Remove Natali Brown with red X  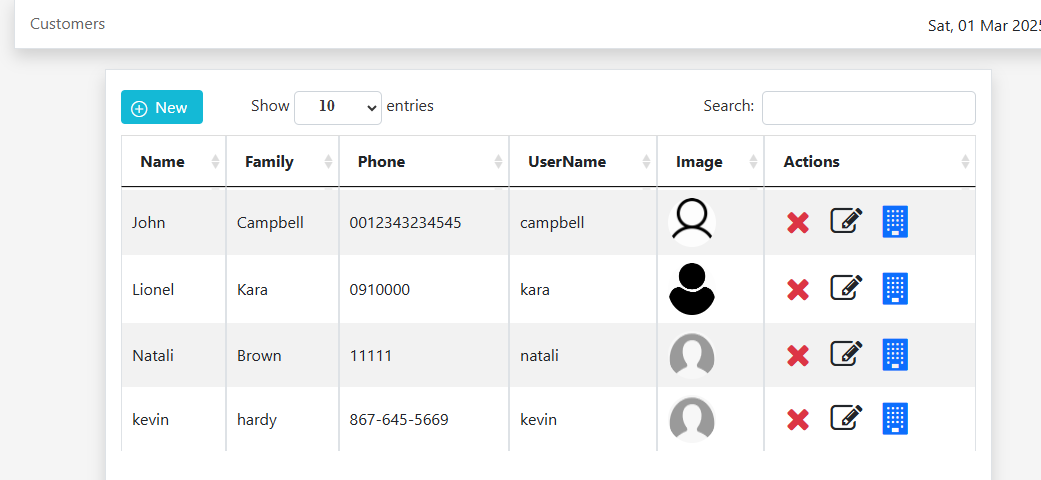click(x=797, y=355)
